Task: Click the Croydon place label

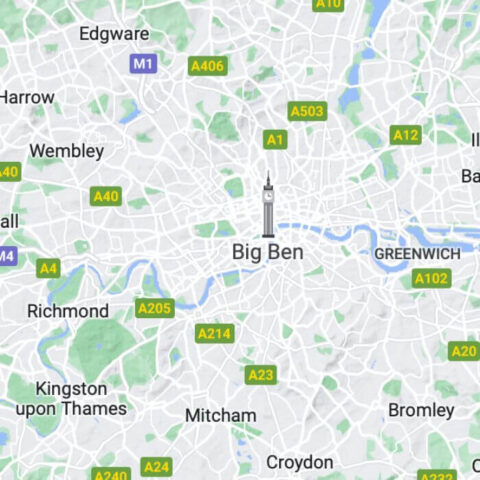Action: [300, 463]
